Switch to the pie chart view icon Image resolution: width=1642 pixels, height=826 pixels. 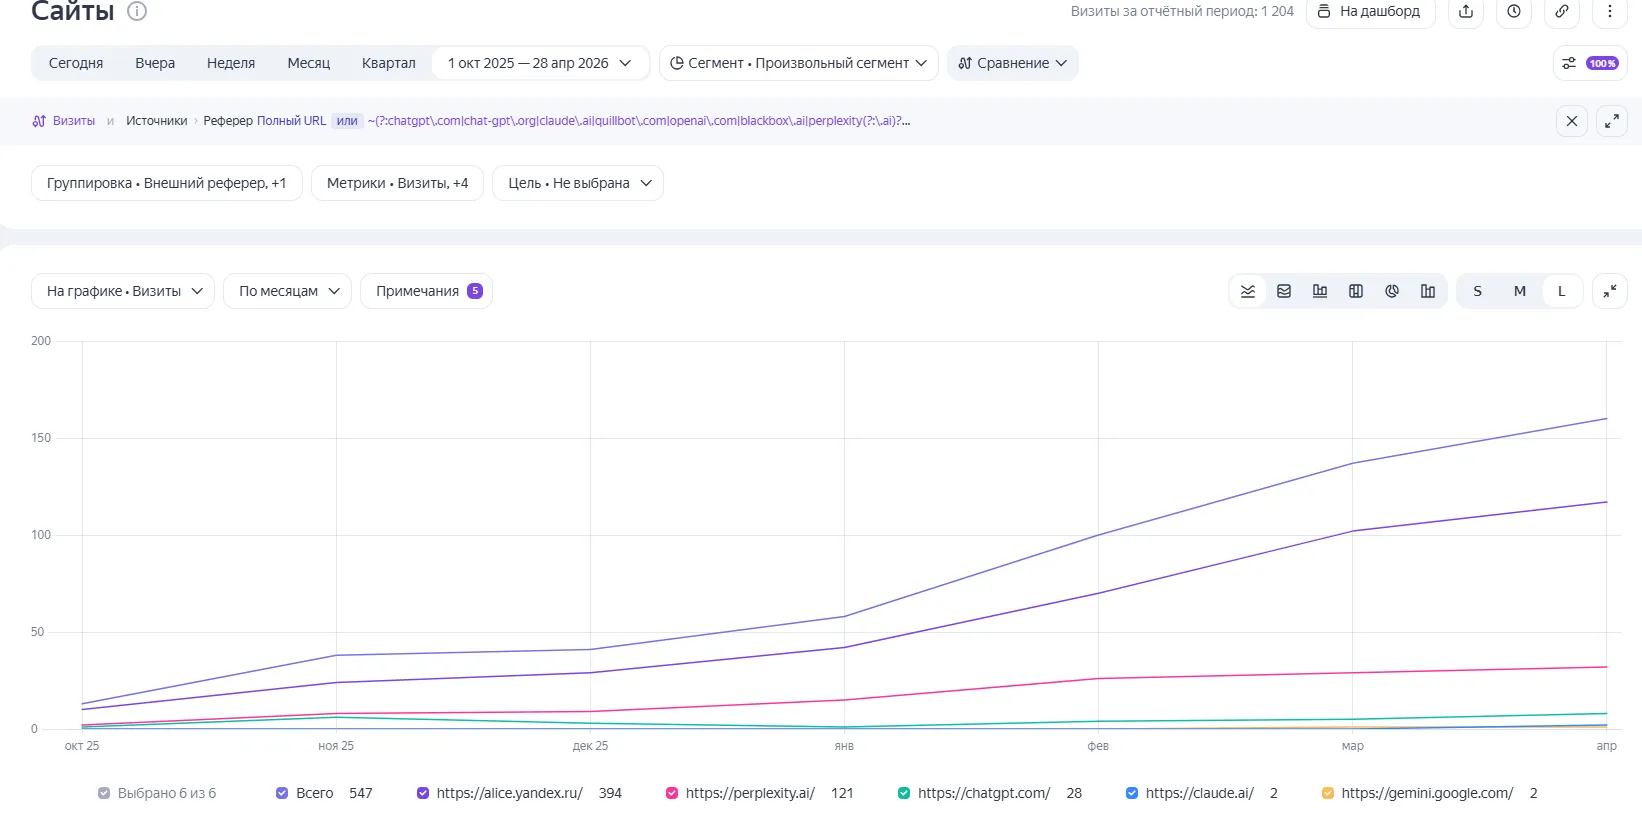pos(1392,291)
